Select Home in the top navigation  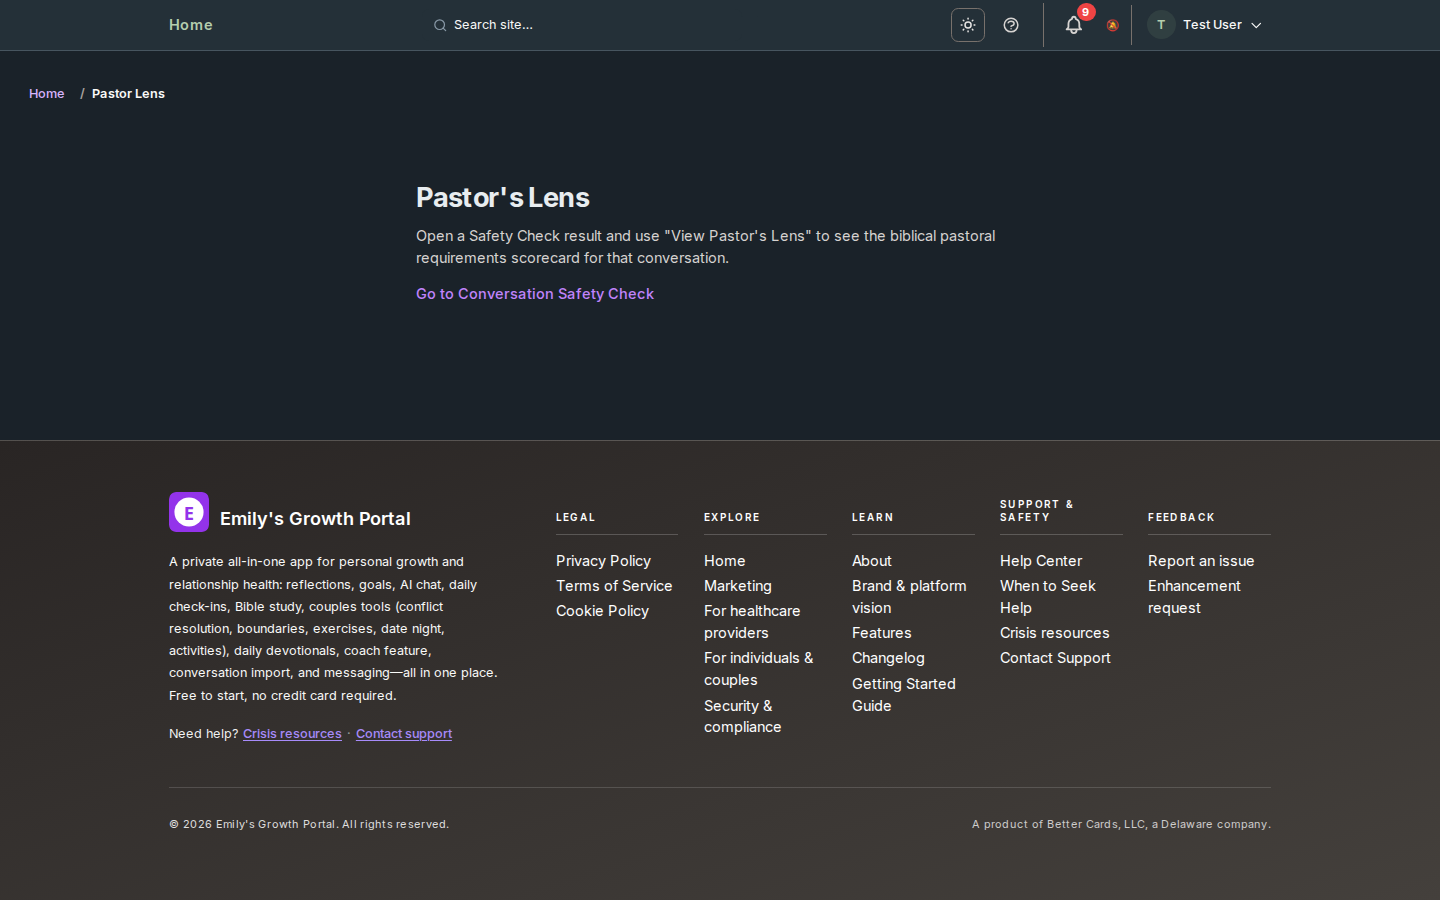190,25
